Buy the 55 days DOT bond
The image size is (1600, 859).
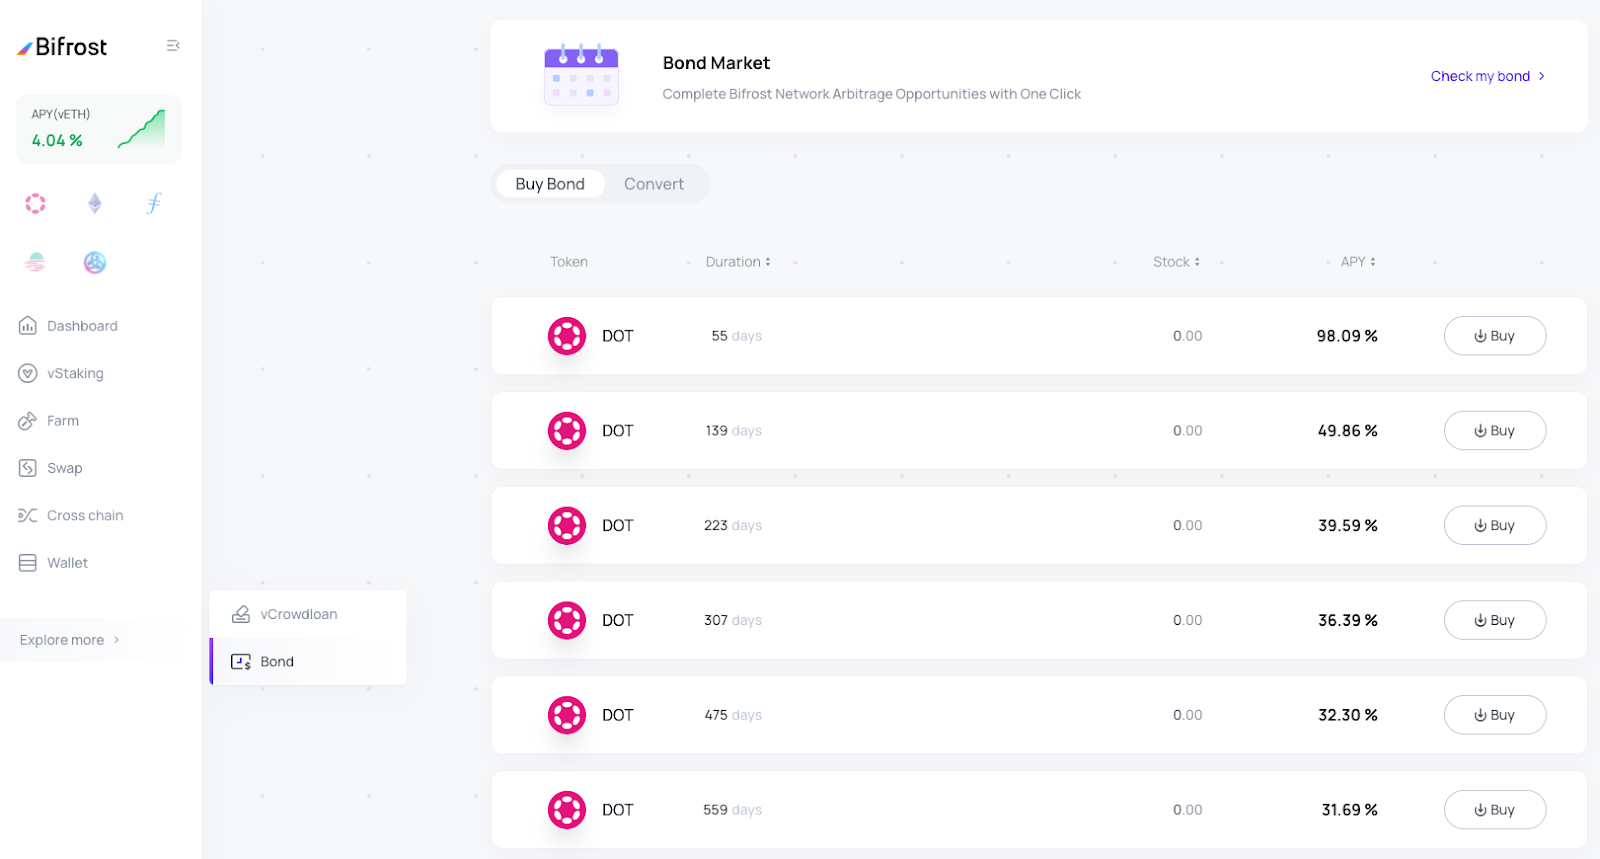click(1495, 336)
